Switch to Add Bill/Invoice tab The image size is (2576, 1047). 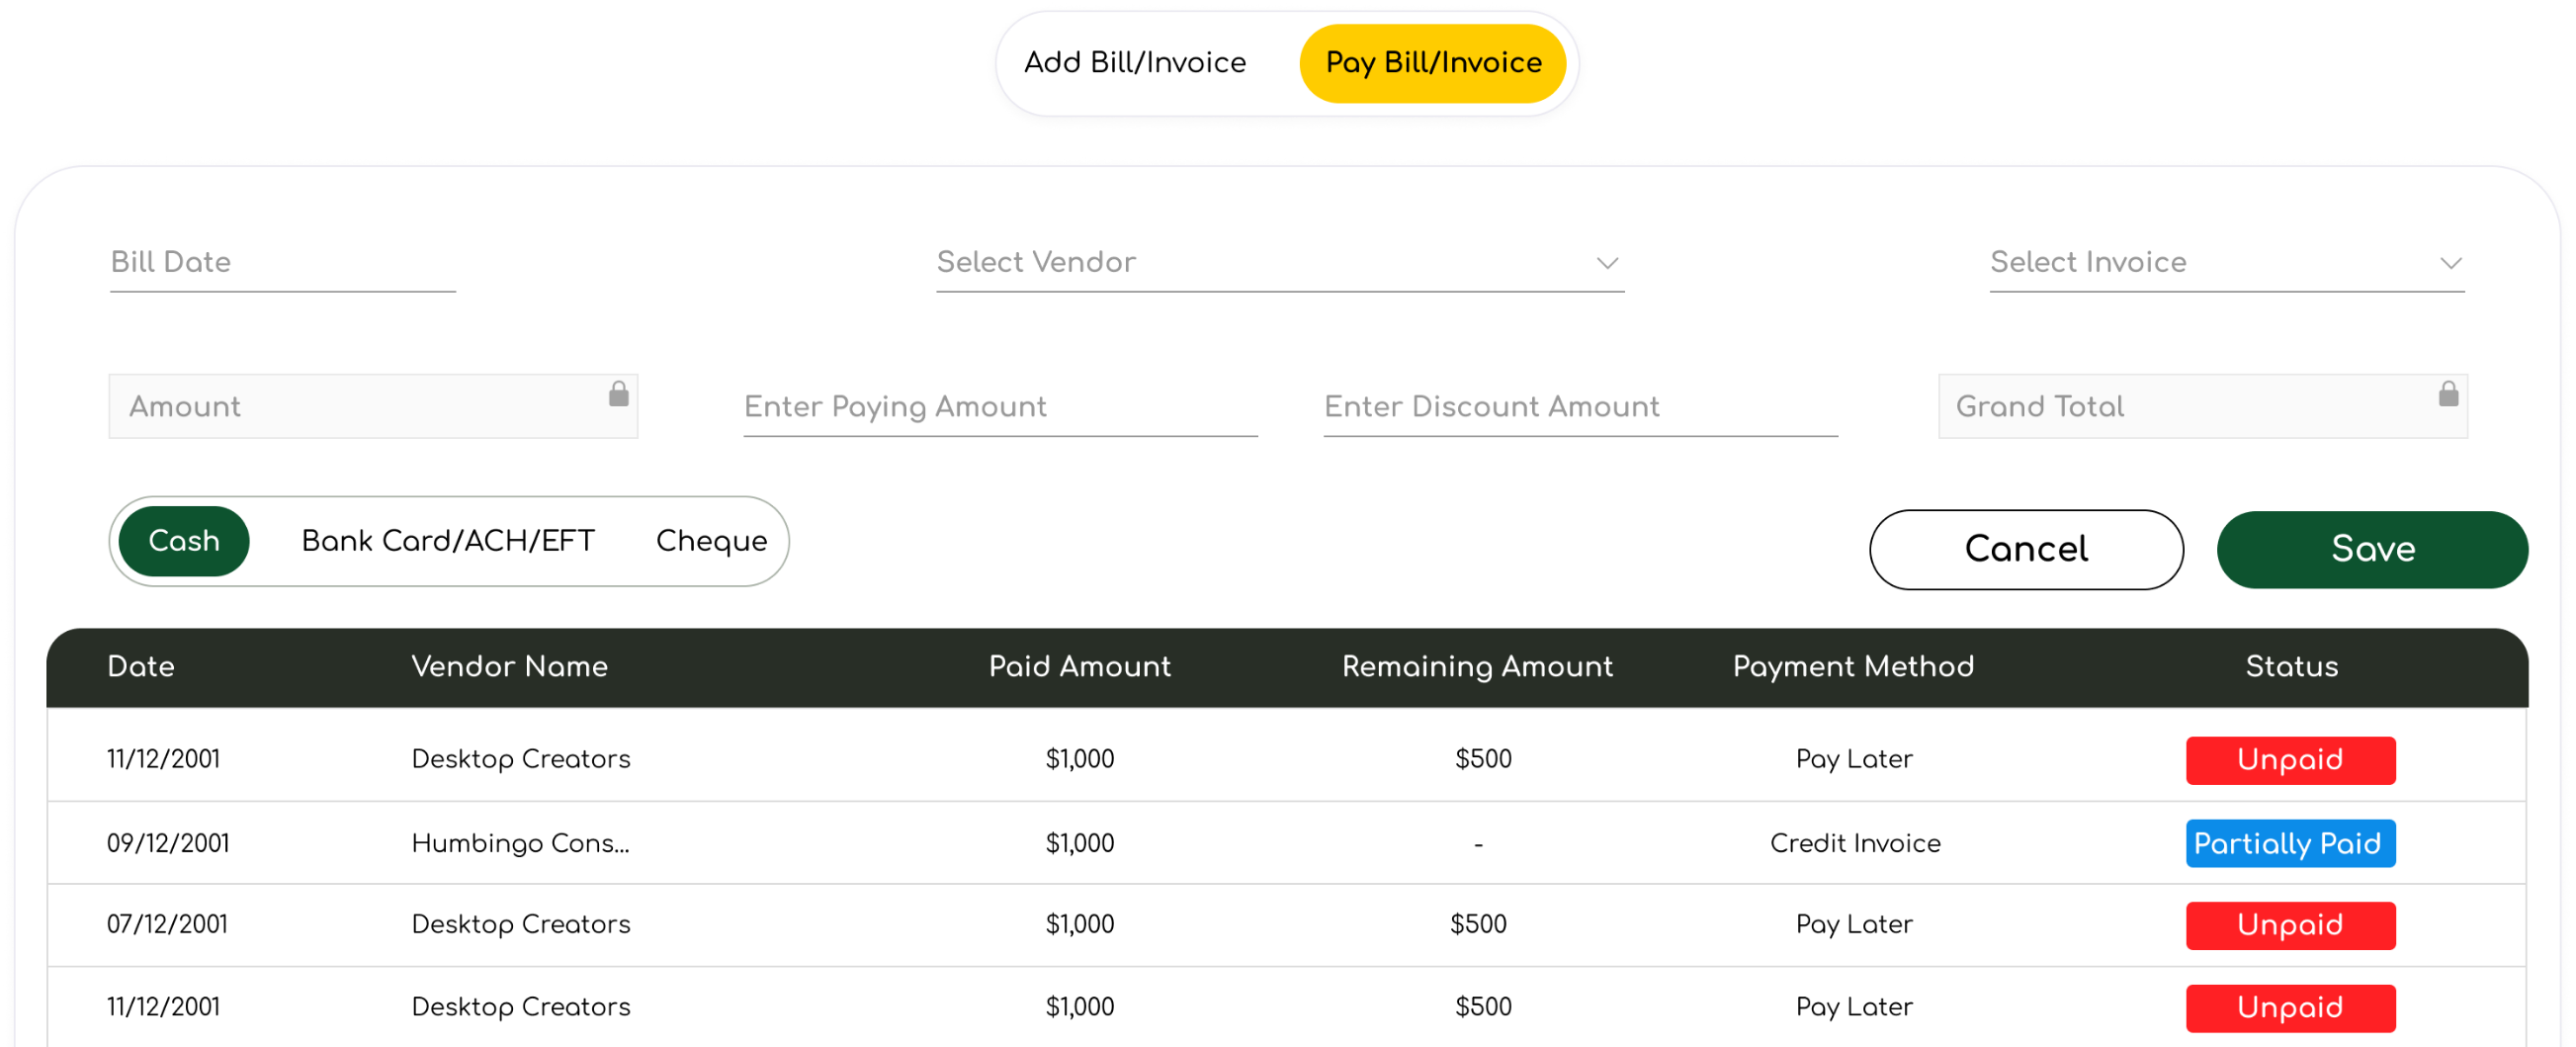click(1135, 63)
